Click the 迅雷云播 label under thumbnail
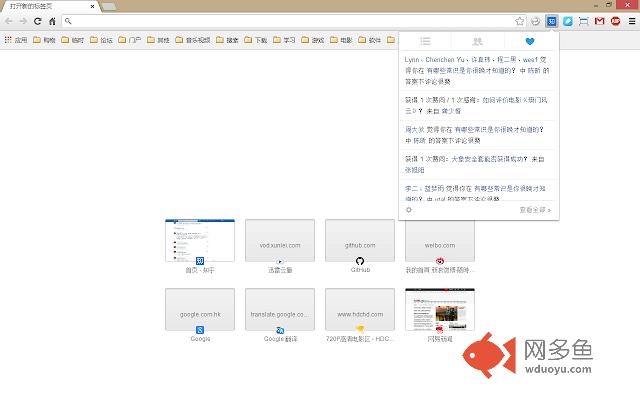The height and width of the screenshot is (400, 640). coord(280,270)
